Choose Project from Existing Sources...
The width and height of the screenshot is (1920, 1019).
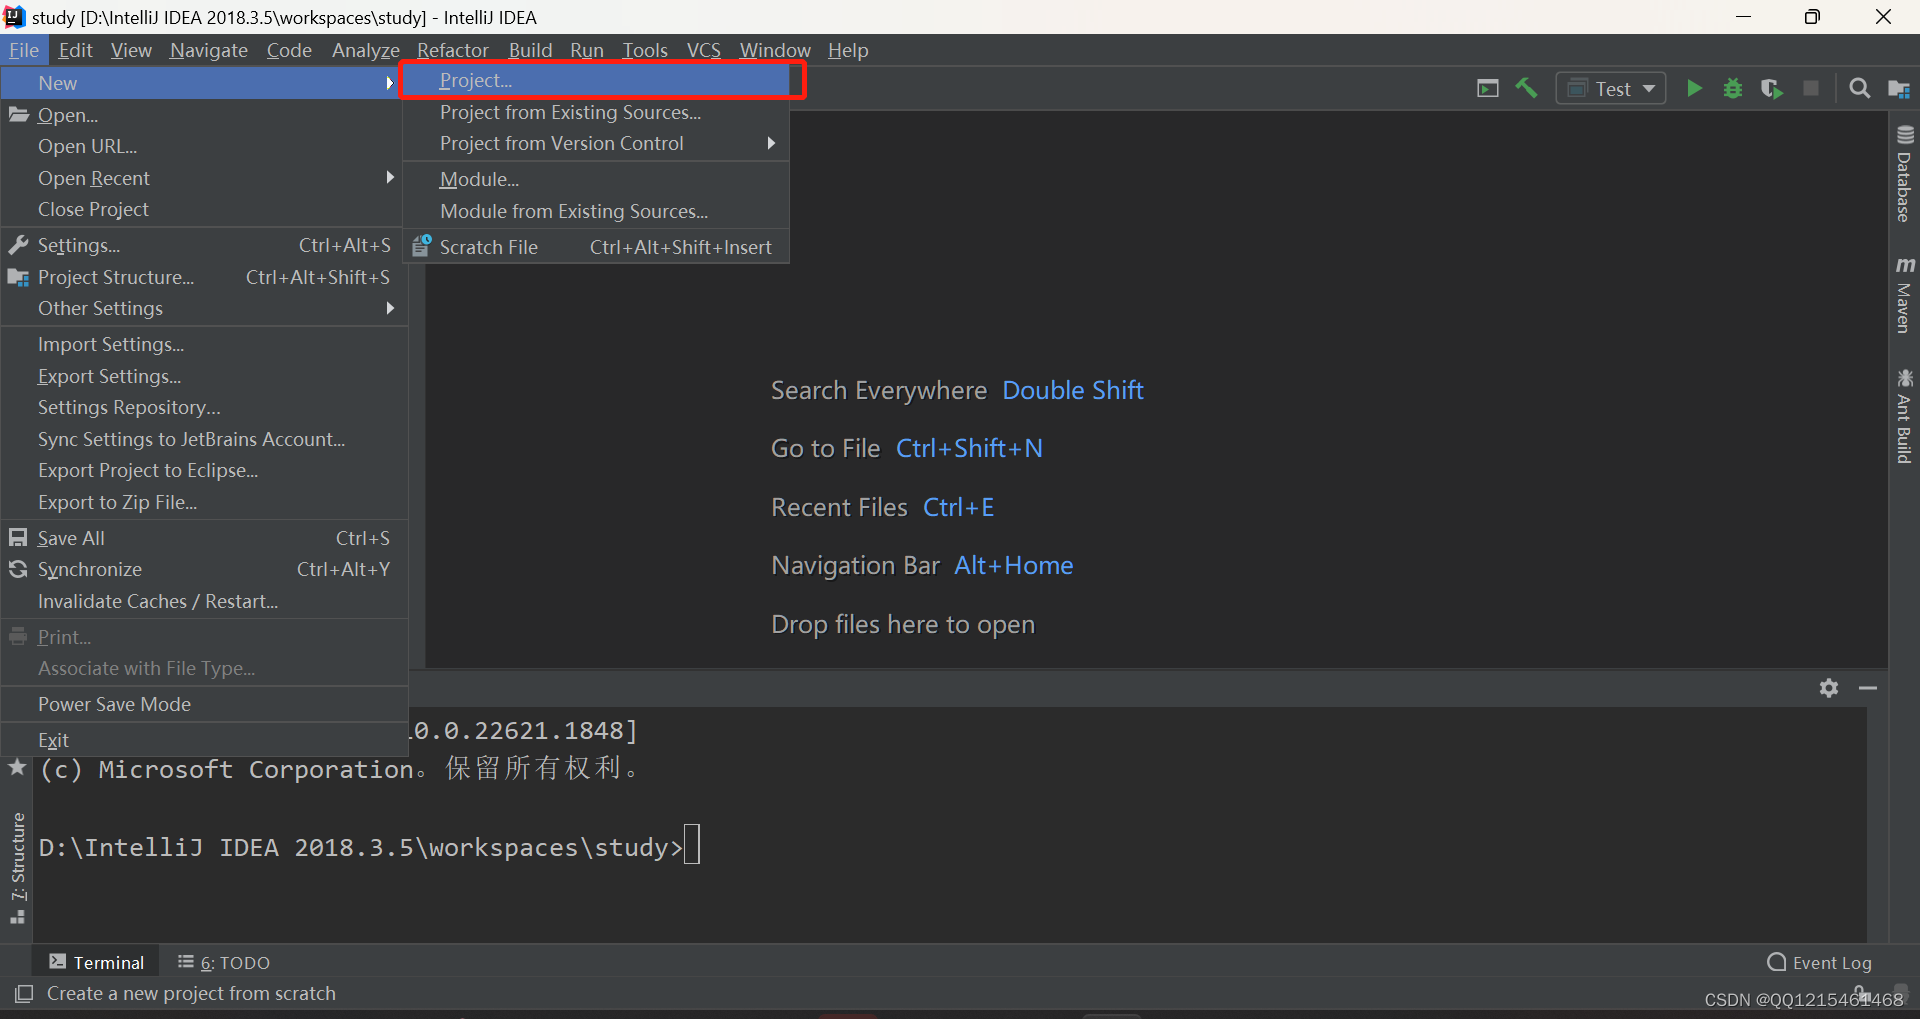pos(596,112)
